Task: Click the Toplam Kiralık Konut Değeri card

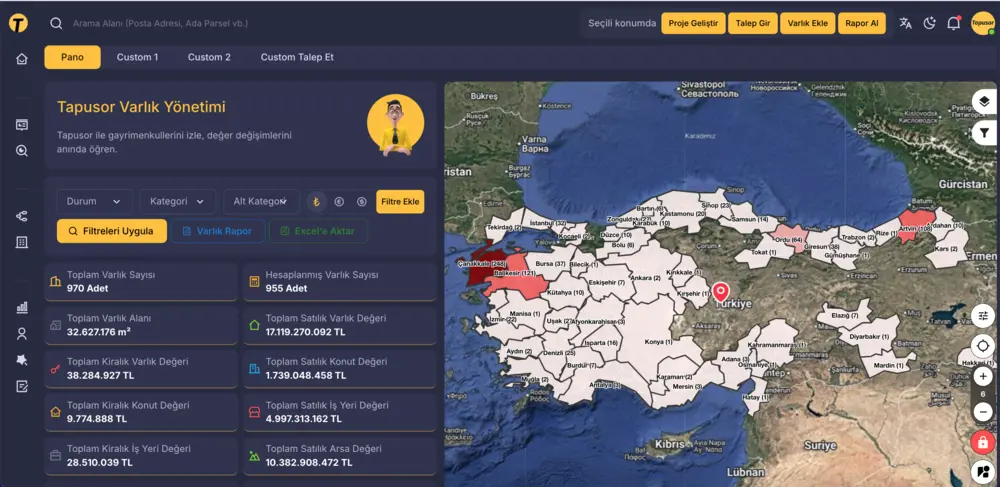Action: click(141, 412)
